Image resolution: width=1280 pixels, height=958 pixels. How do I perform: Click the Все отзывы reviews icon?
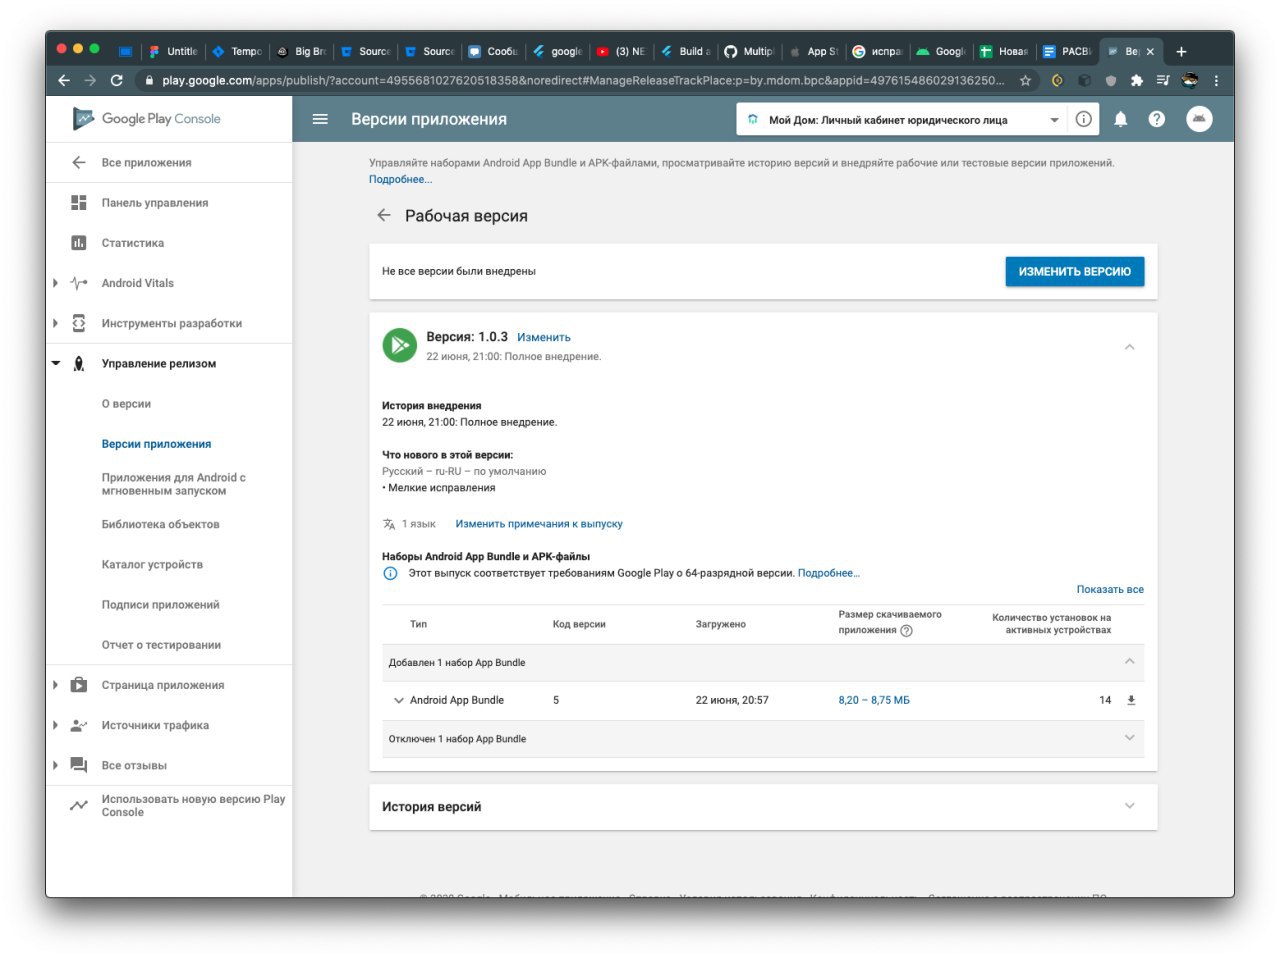click(x=79, y=765)
